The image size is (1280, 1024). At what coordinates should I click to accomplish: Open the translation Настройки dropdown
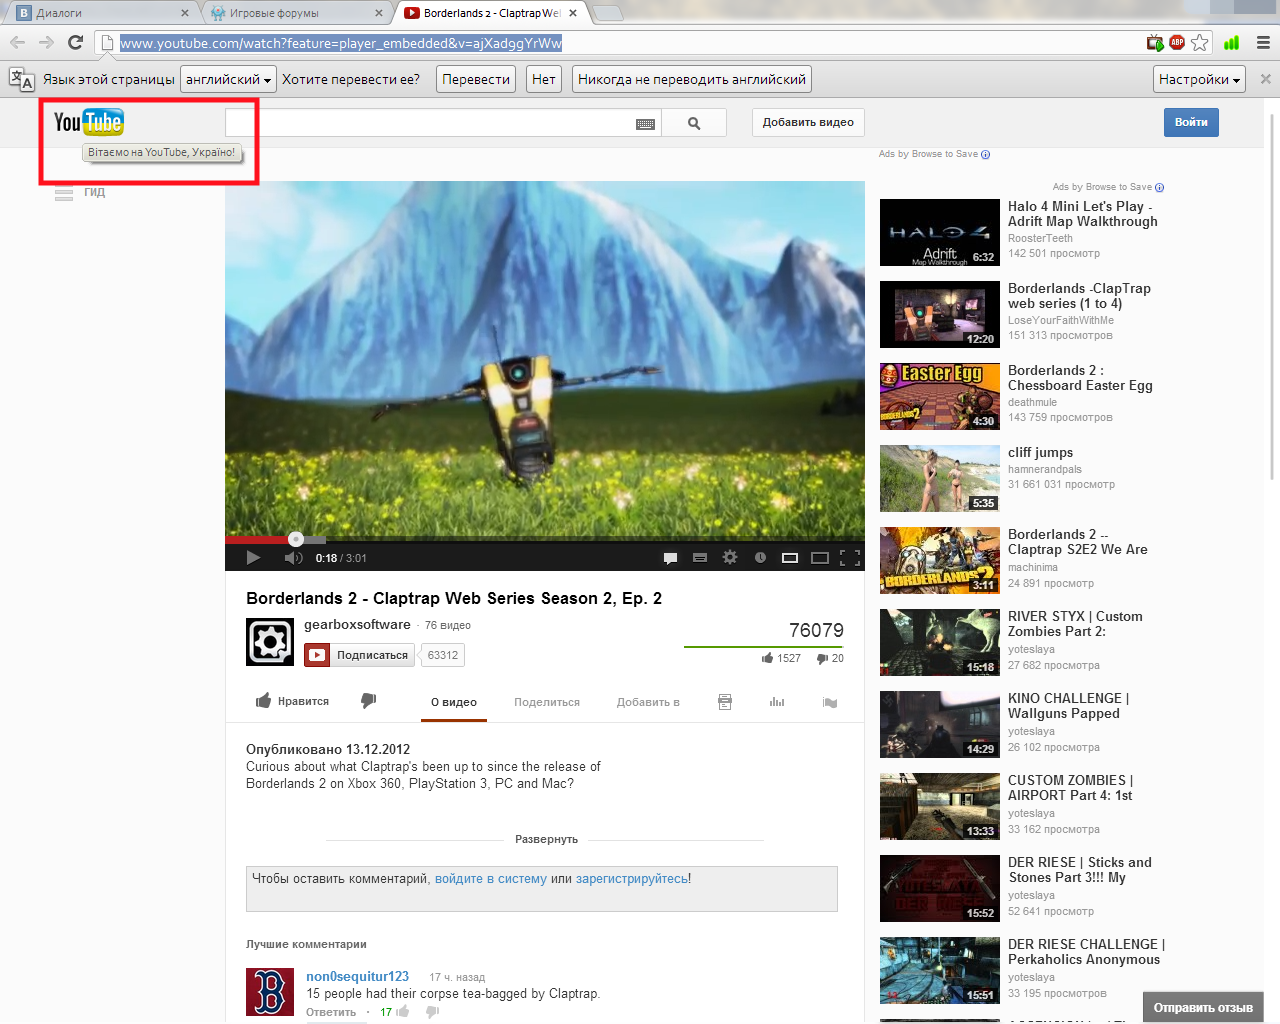(x=1199, y=79)
